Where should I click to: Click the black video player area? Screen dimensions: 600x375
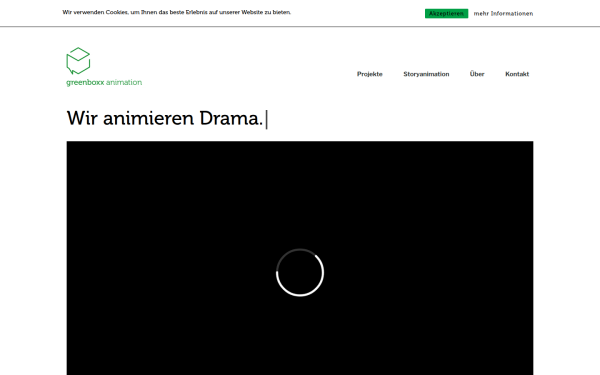point(300,258)
